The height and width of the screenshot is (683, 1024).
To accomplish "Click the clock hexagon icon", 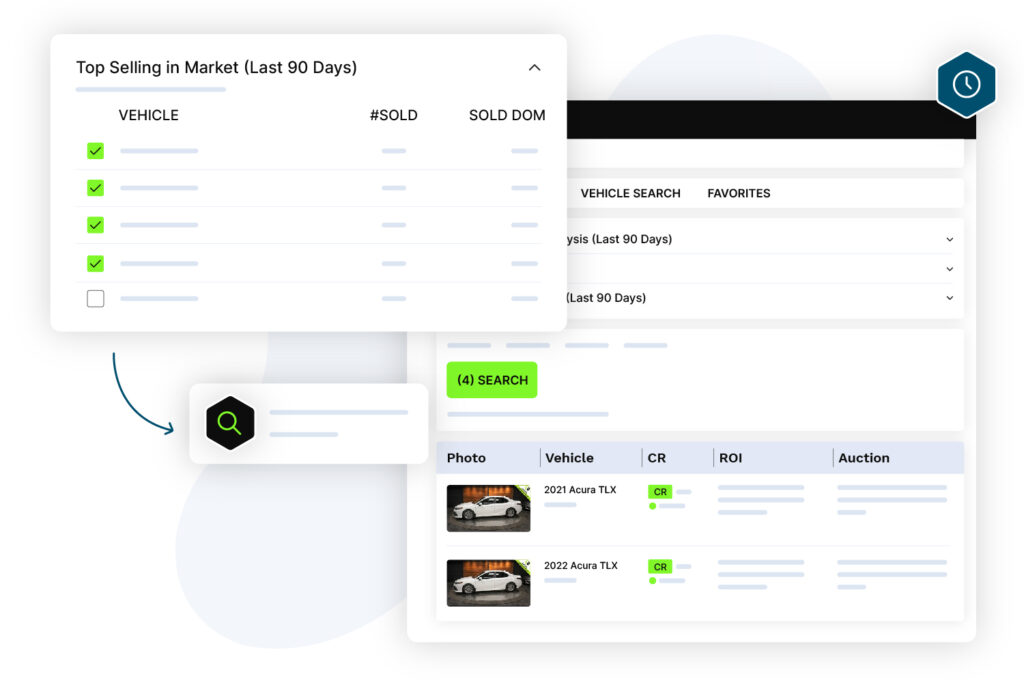I will (966, 85).
